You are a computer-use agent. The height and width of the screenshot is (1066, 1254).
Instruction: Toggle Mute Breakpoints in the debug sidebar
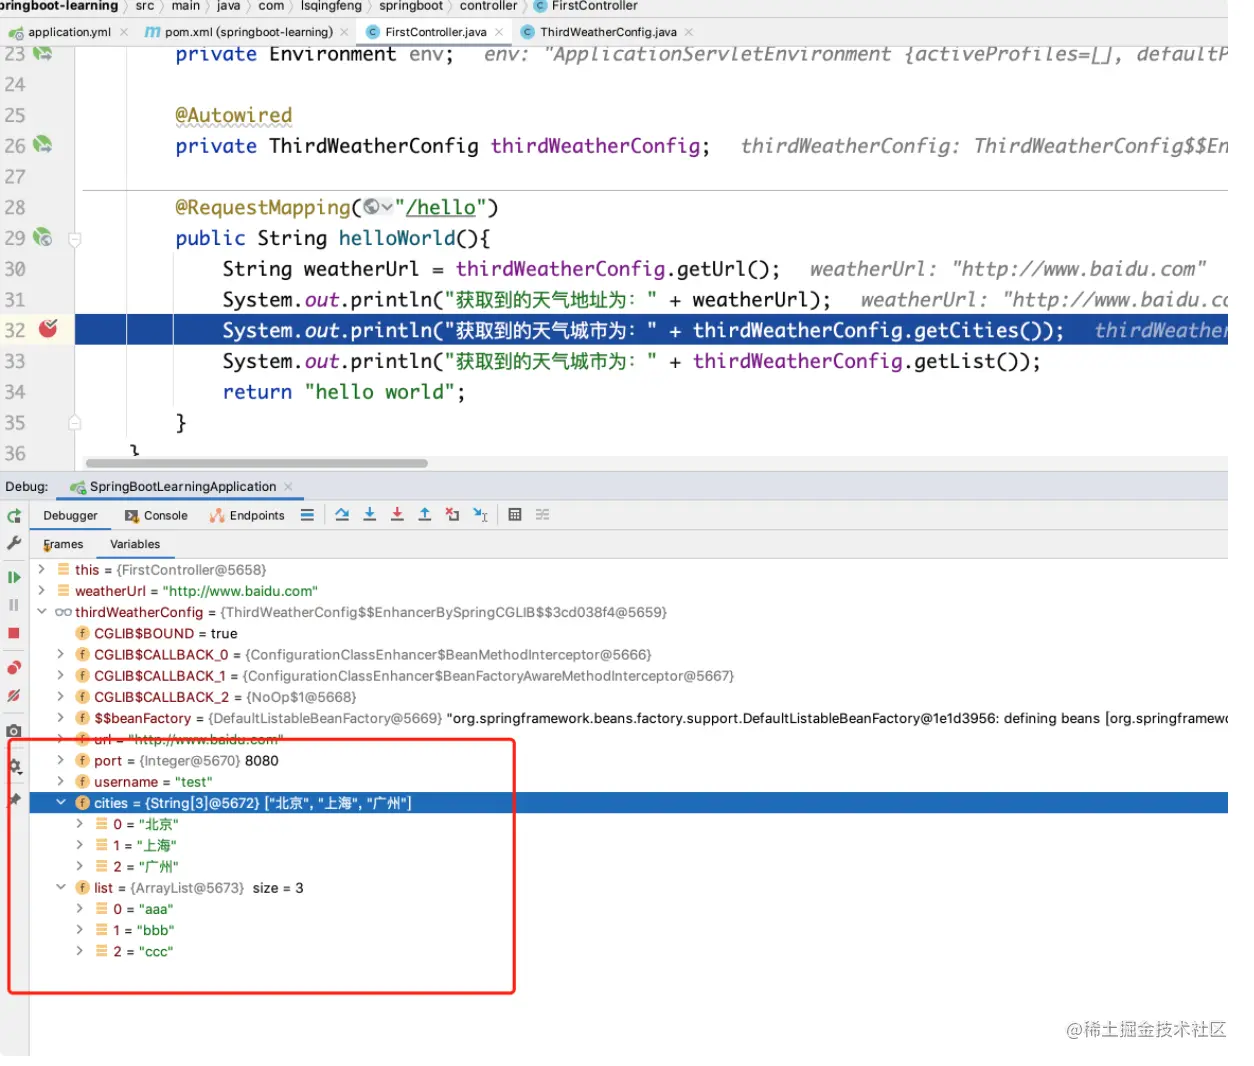pos(14,694)
